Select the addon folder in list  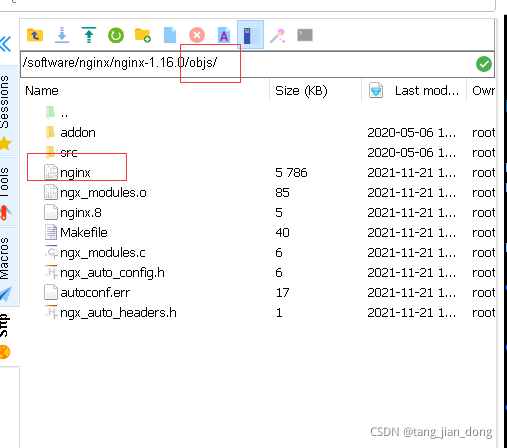point(78,133)
